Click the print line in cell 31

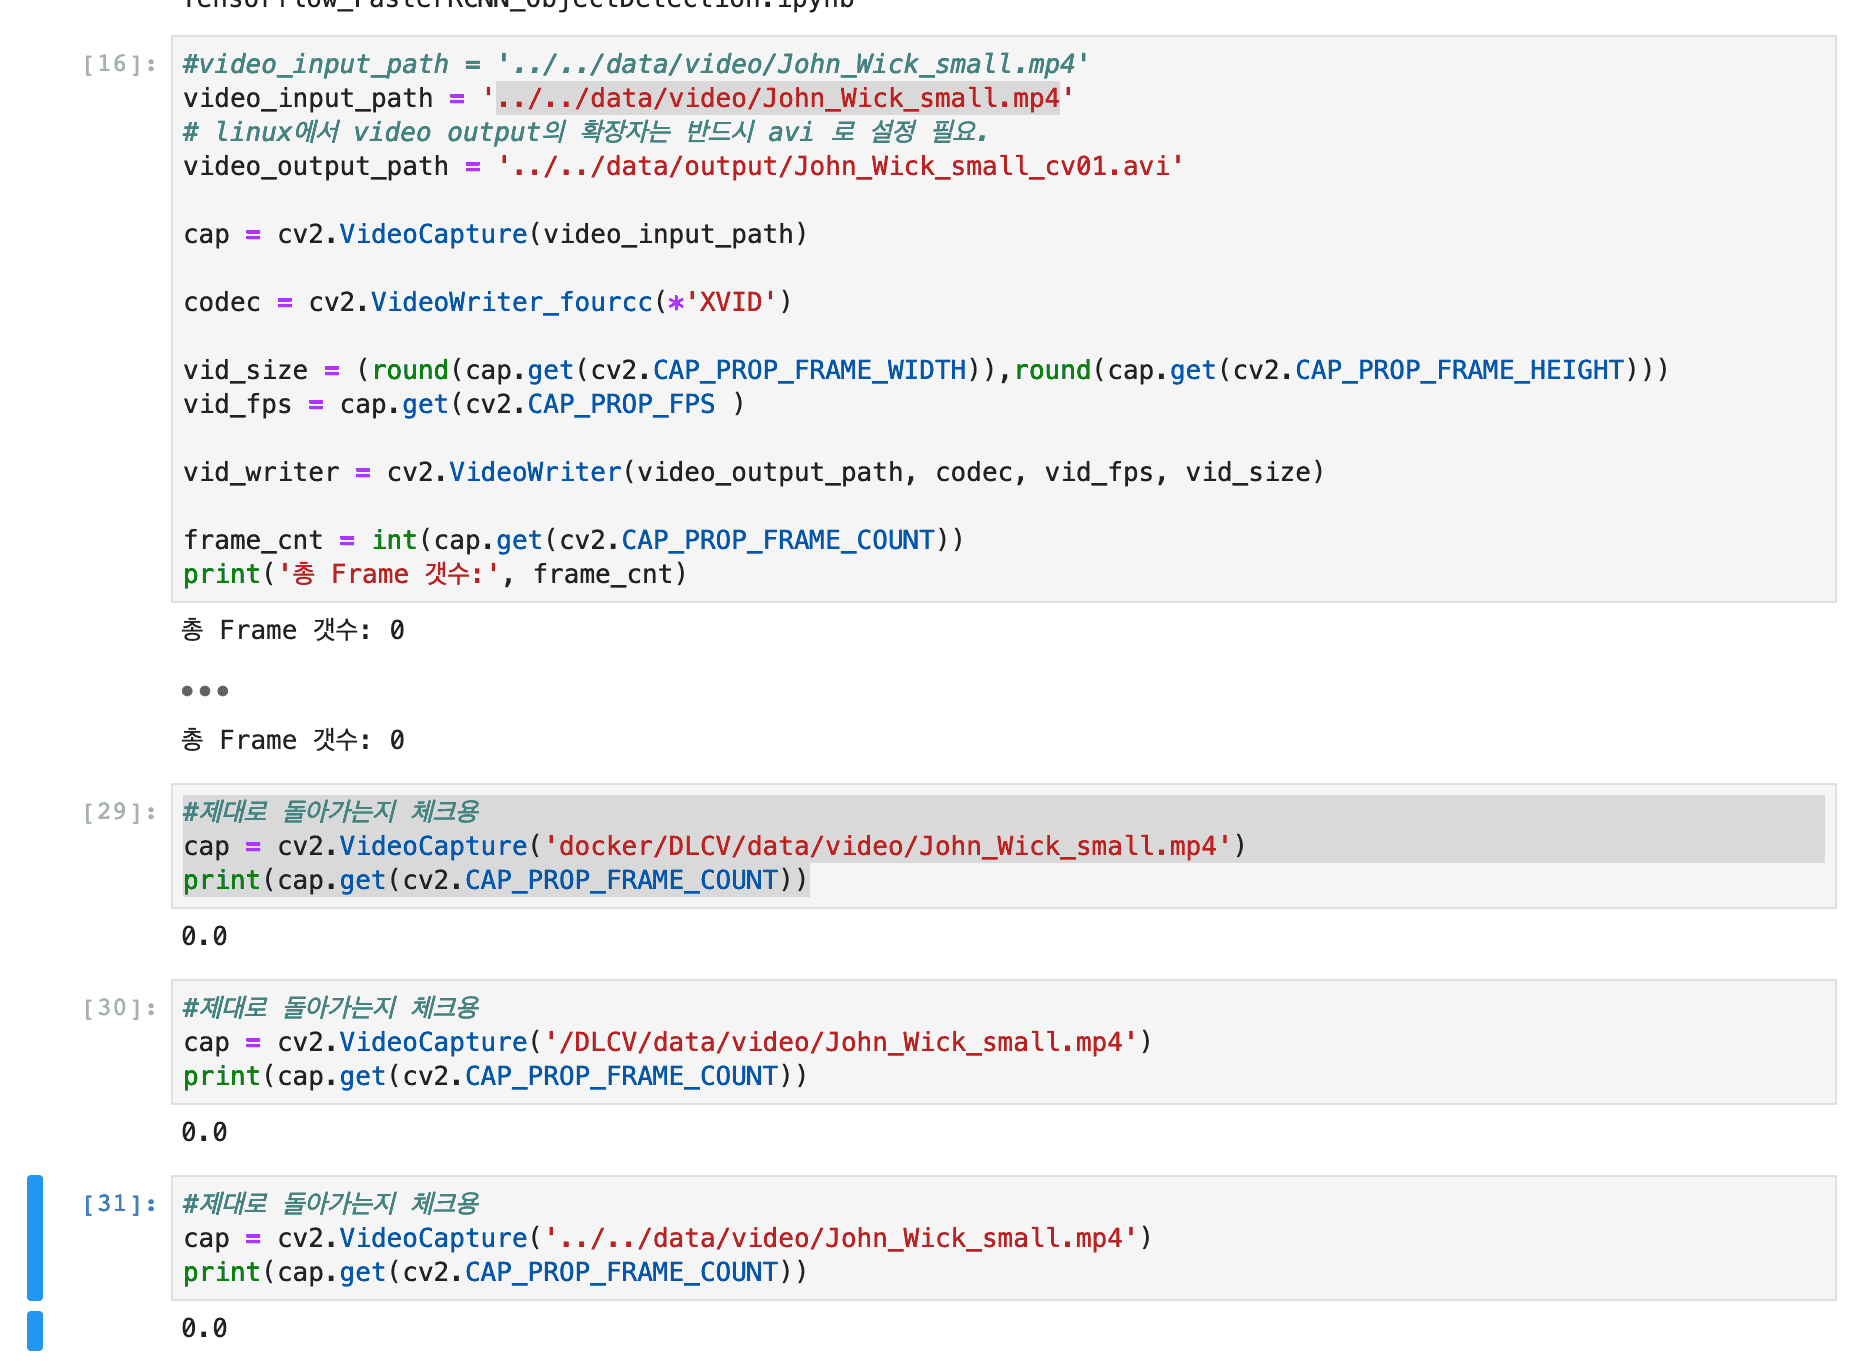(495, 1273)
